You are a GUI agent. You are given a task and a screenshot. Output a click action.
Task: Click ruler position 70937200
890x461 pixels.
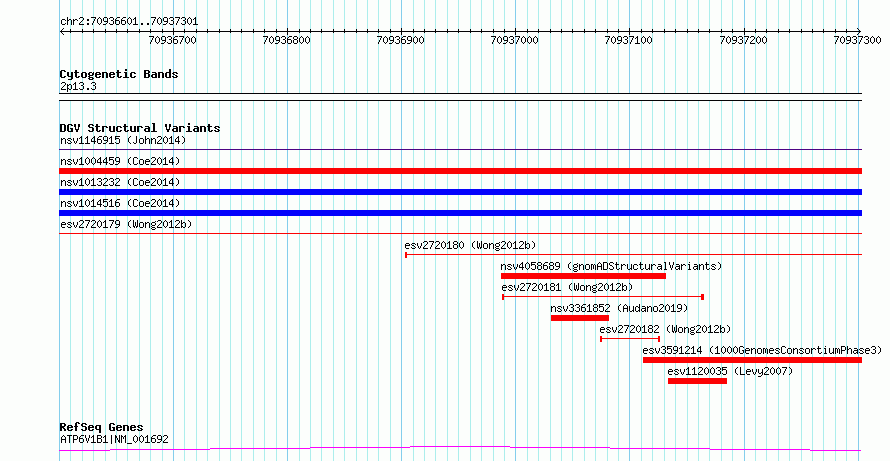point(743,40)
